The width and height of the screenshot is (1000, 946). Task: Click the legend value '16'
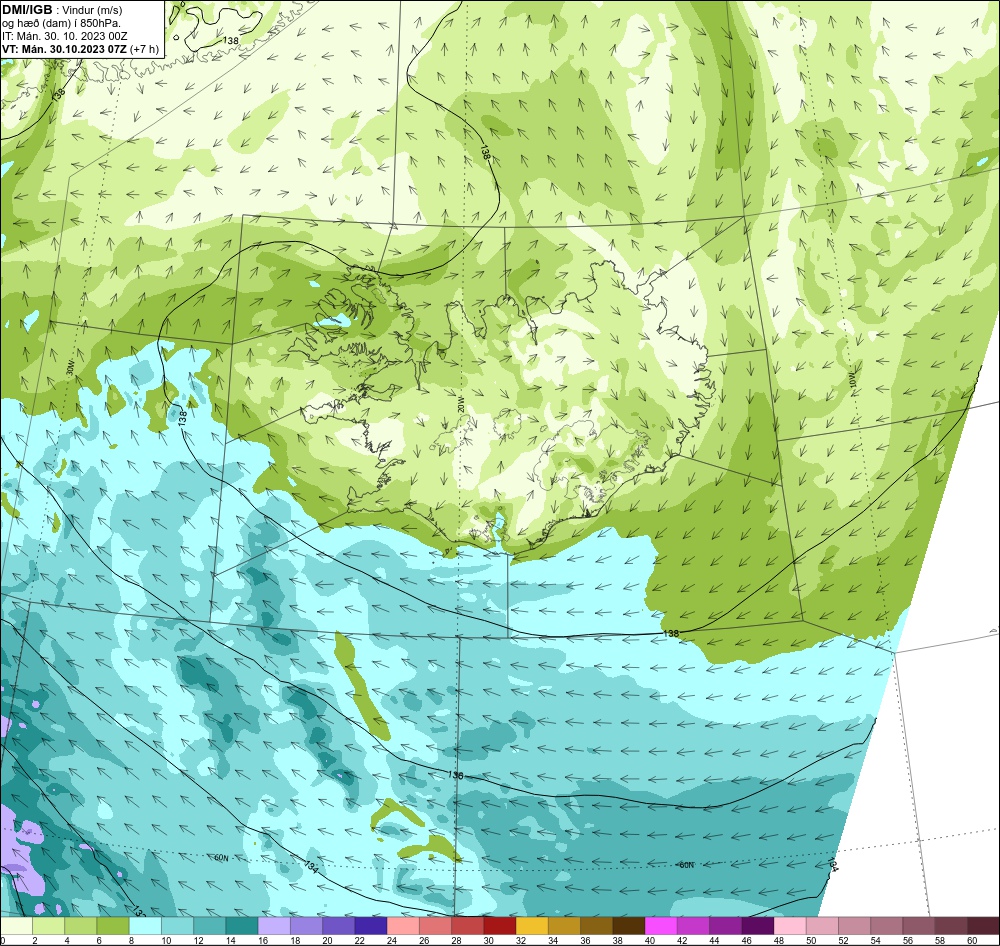[x=263, y=940]
